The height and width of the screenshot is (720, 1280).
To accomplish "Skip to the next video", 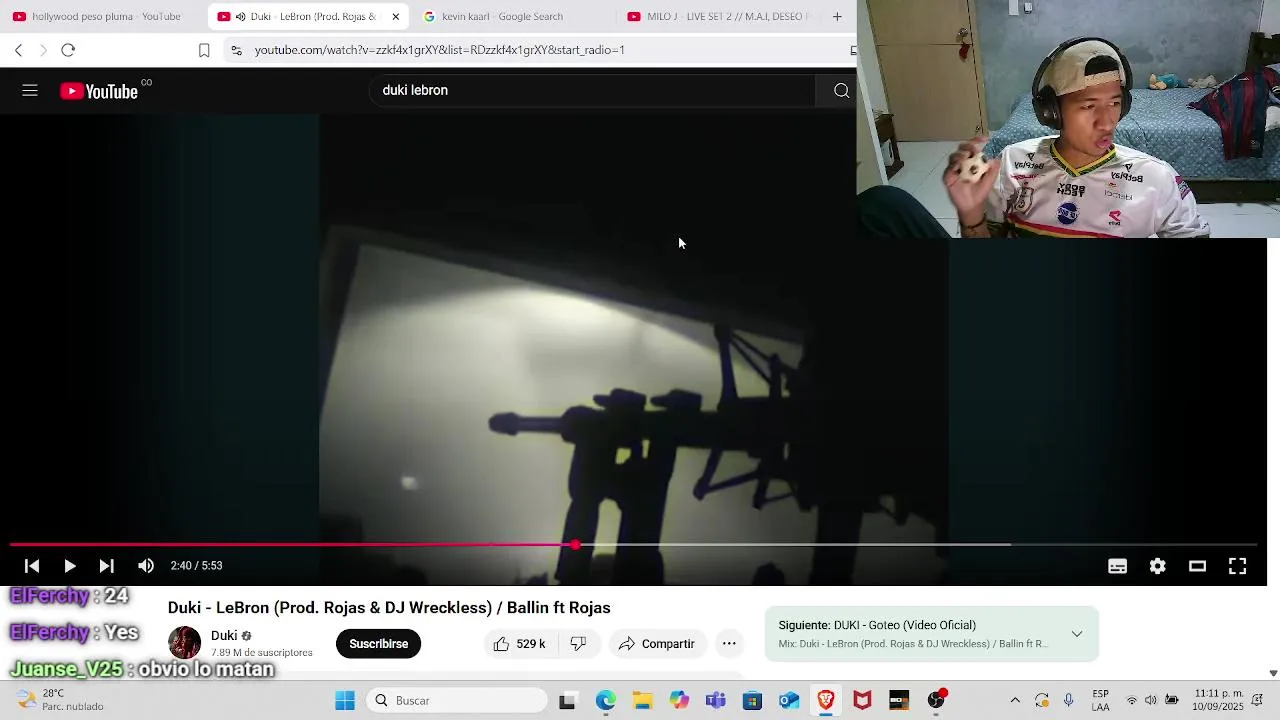I will (106, 566).
